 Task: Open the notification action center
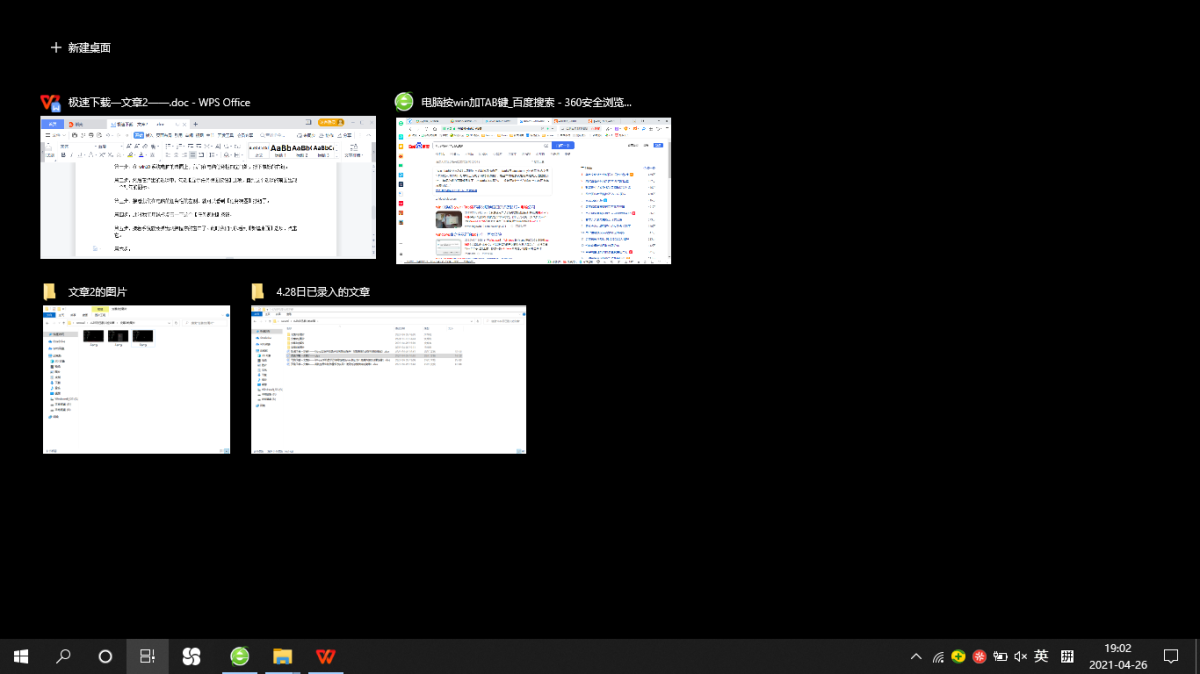tap(1171, 656)
